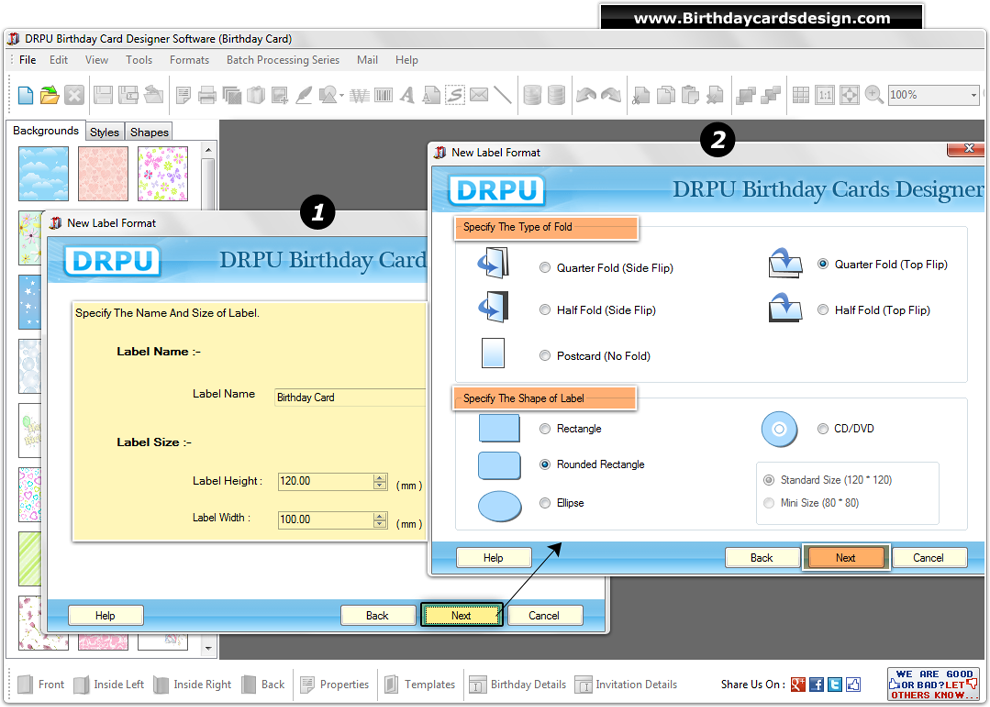The height and width of the screenshot is (707, 990).
Task: Open the Formats menu
Action: 189,60
